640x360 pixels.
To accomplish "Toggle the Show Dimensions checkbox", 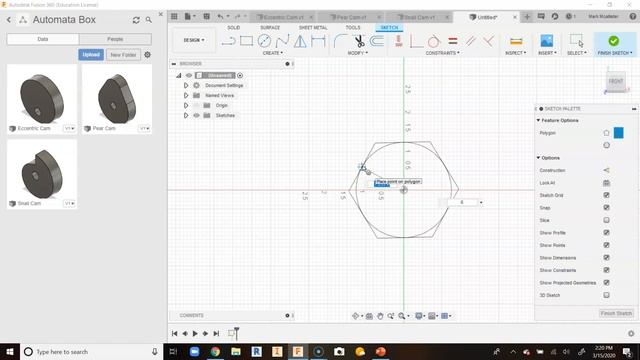I will [x=607, y=258].
